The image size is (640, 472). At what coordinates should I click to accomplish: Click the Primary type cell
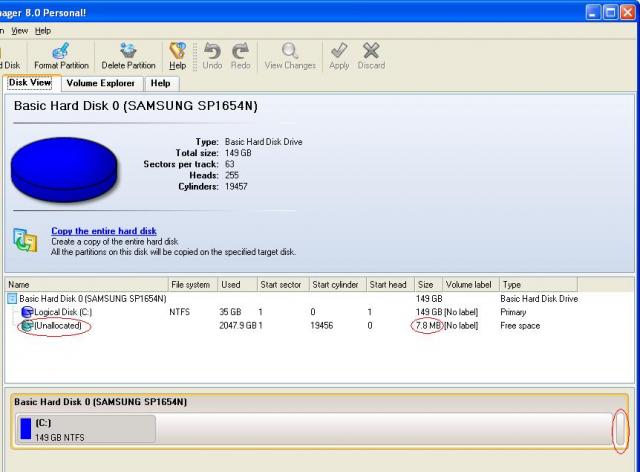click(x=513, y=312)
